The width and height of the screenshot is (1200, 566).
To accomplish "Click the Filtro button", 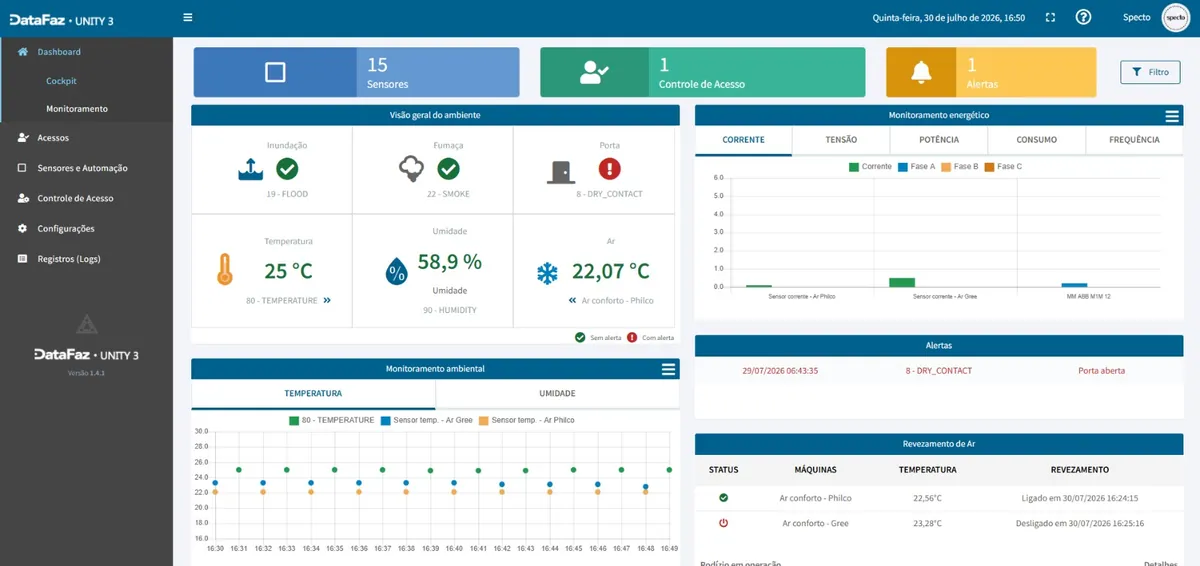I will (x=1150, y=72).
